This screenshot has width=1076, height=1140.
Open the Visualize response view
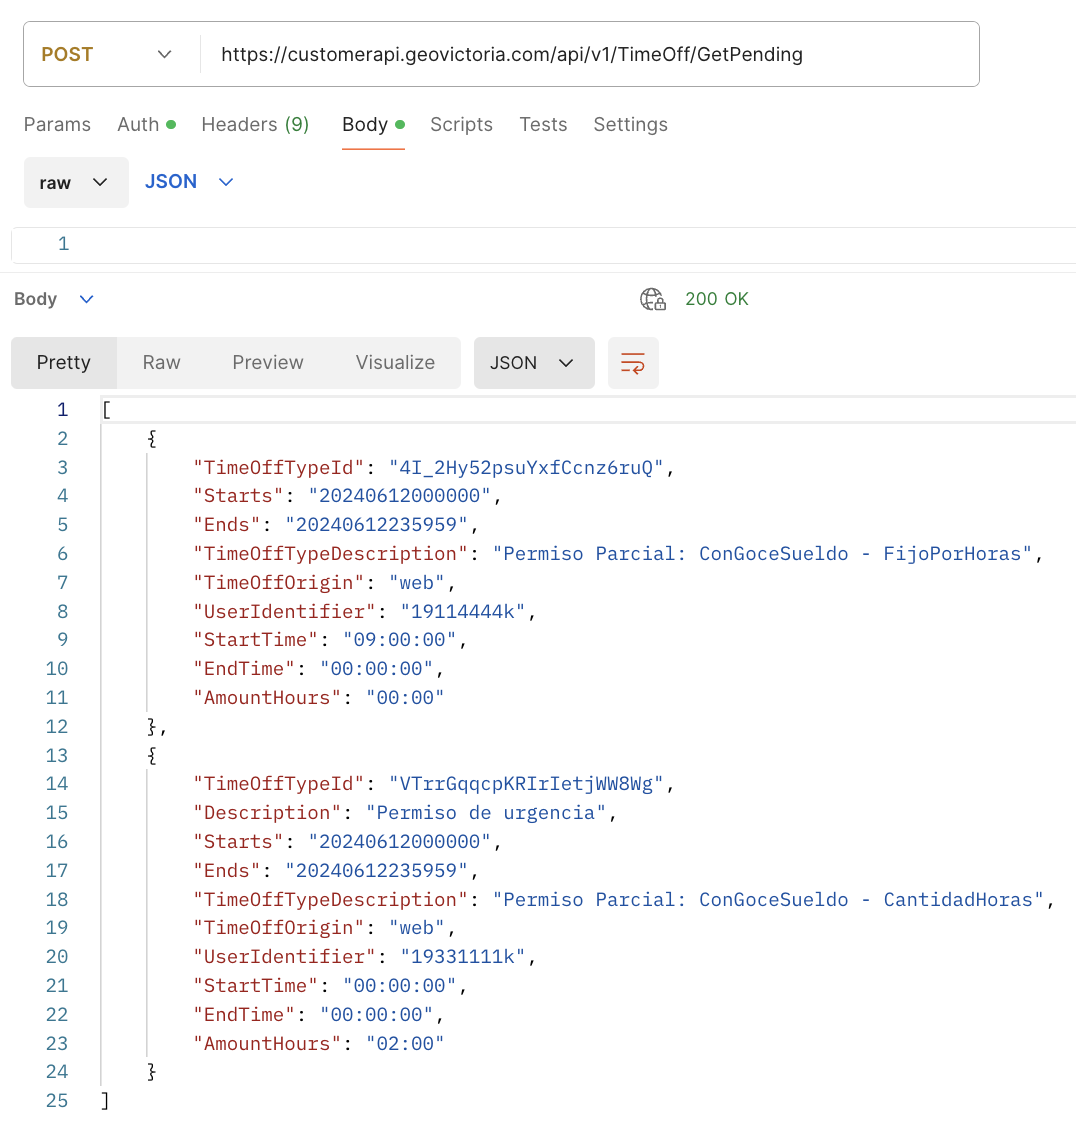[x=395, y=363]
